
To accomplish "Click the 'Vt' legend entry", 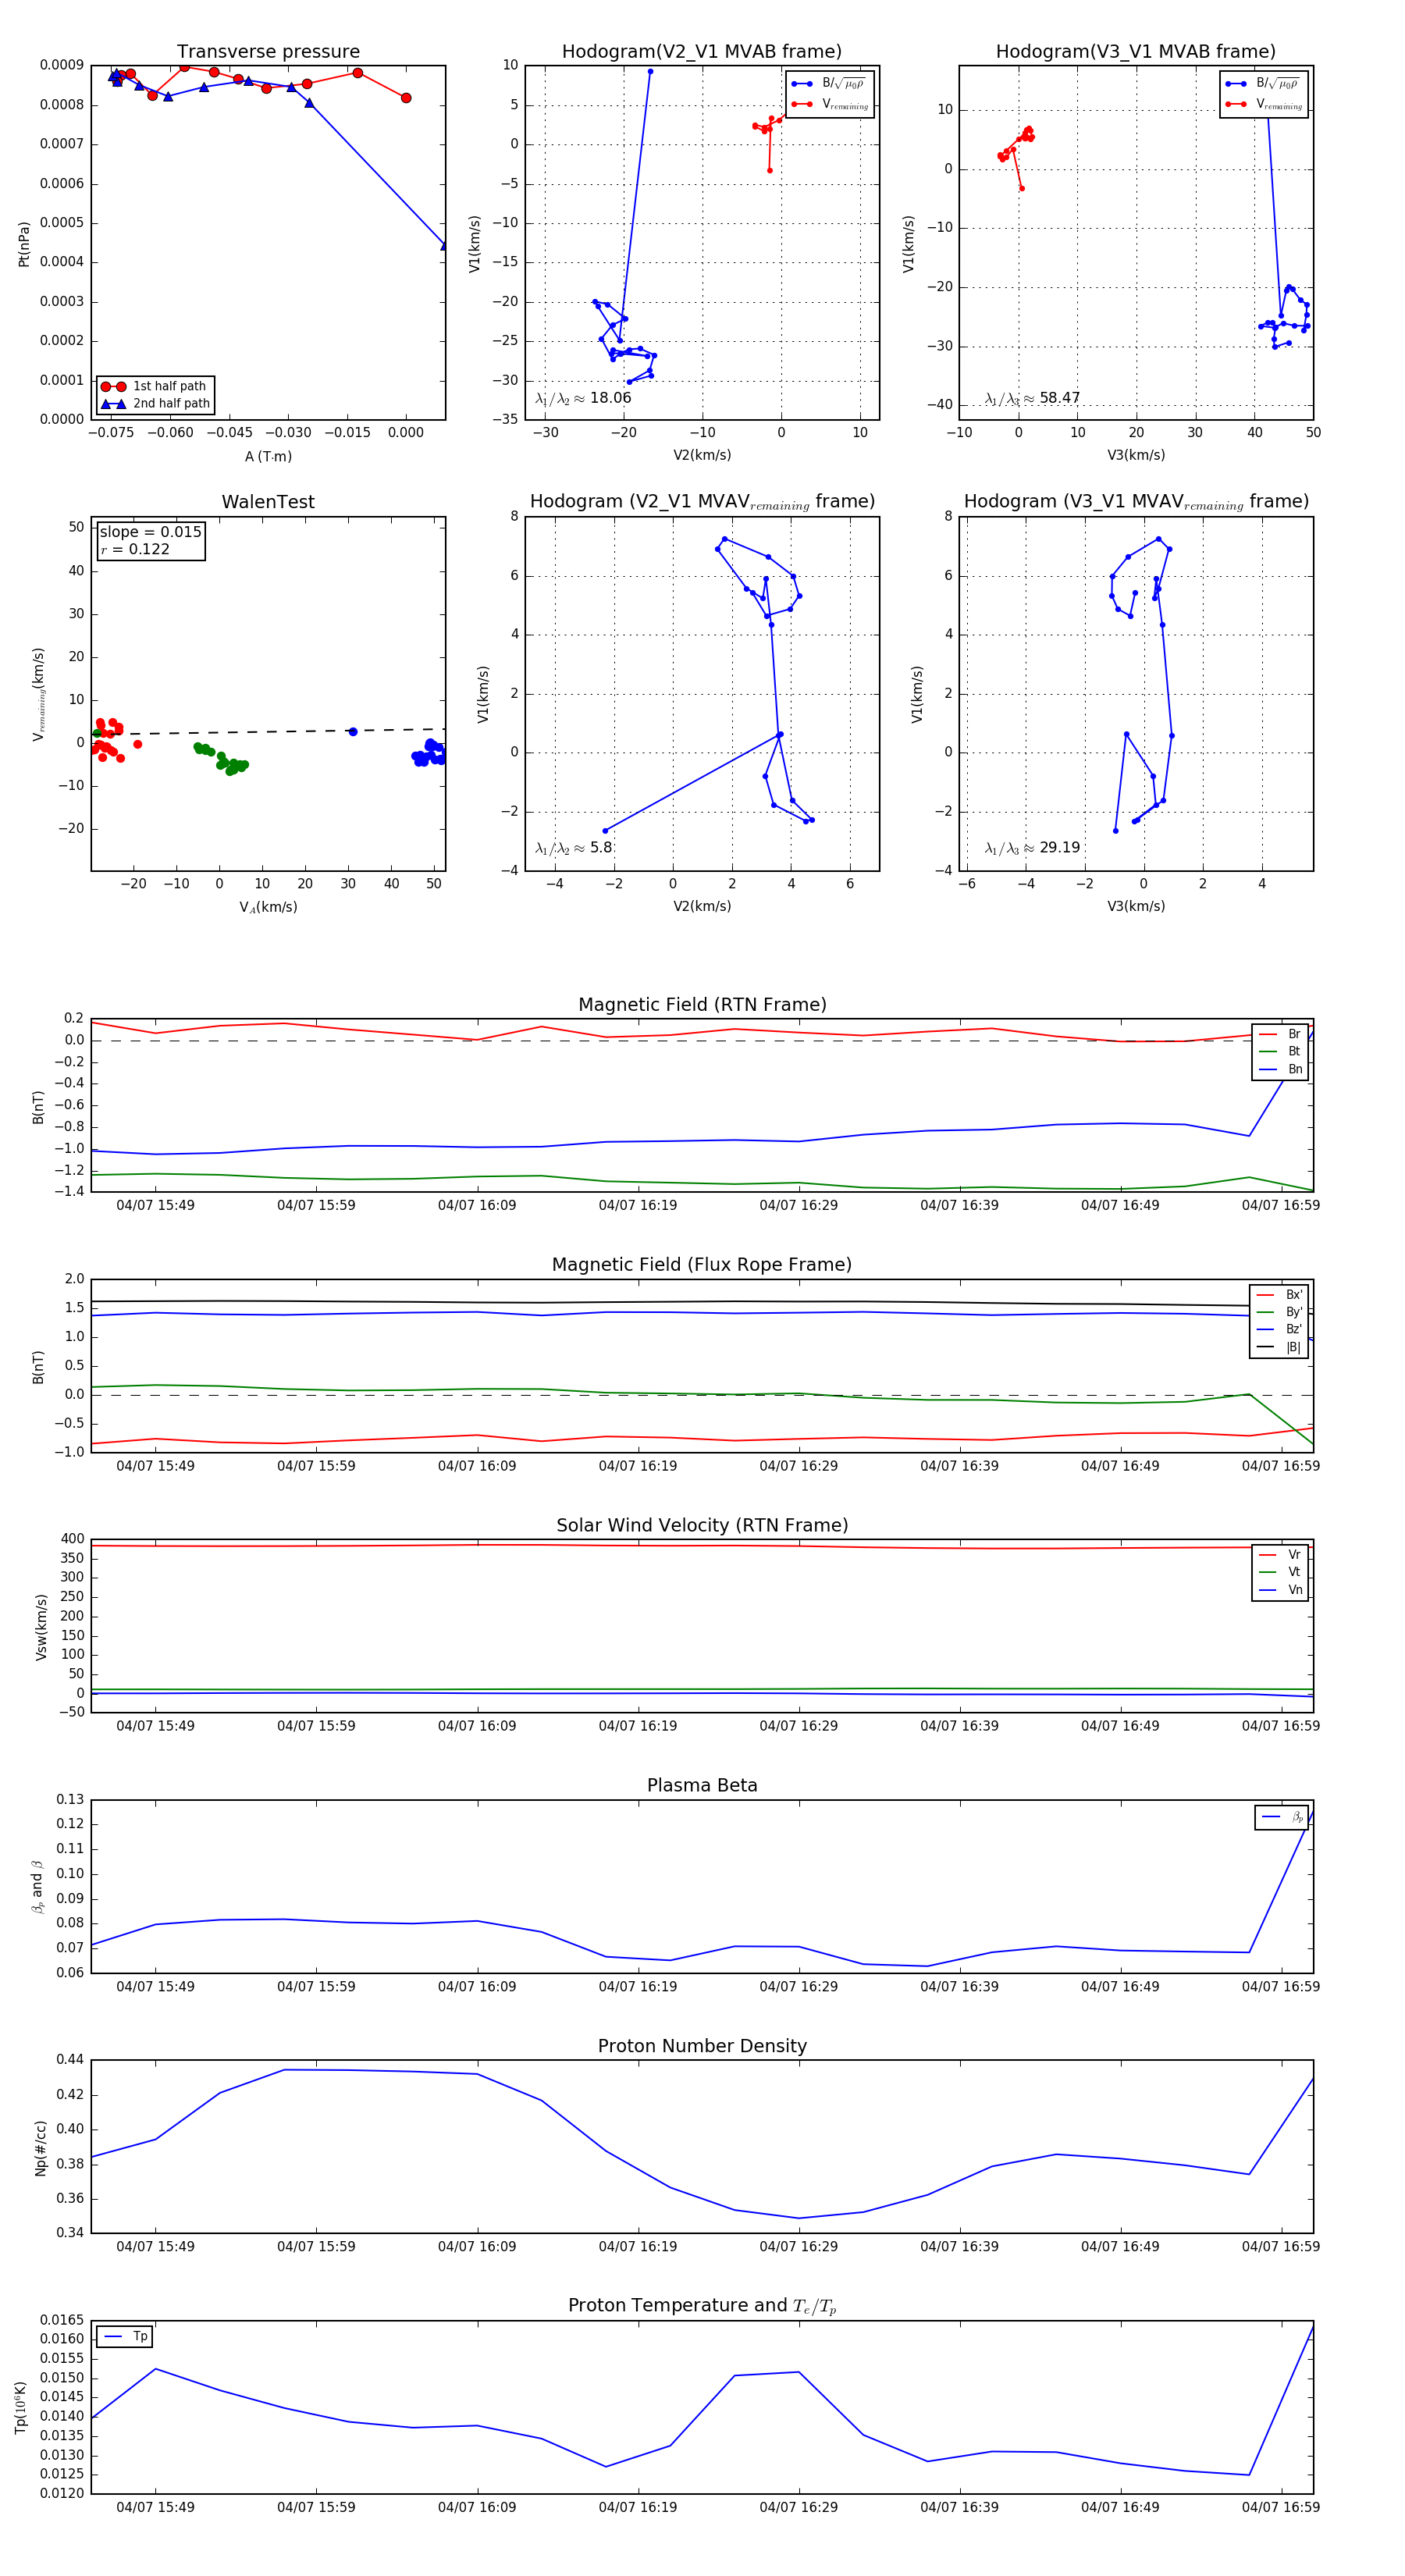I will click(1281, 1572).
